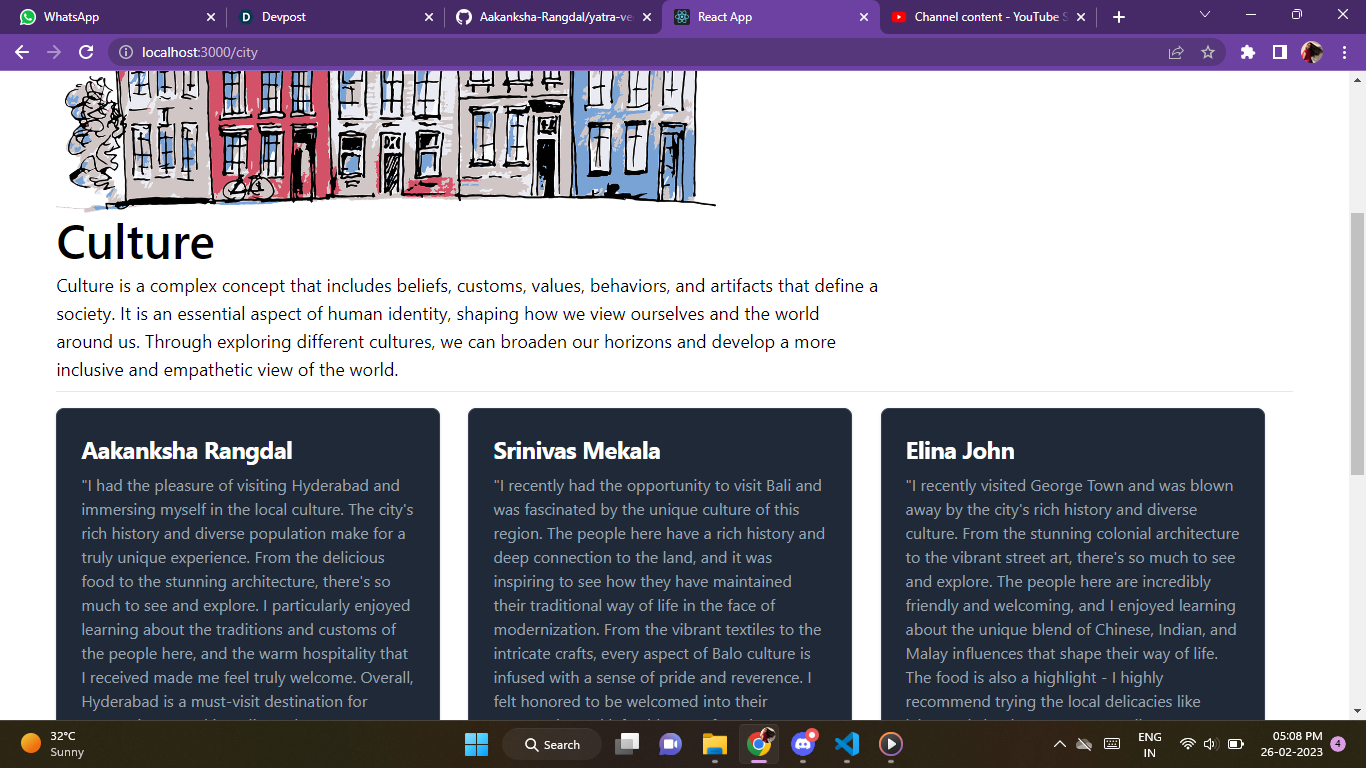Toggle the browser side panel

(x=1280, y=52)
